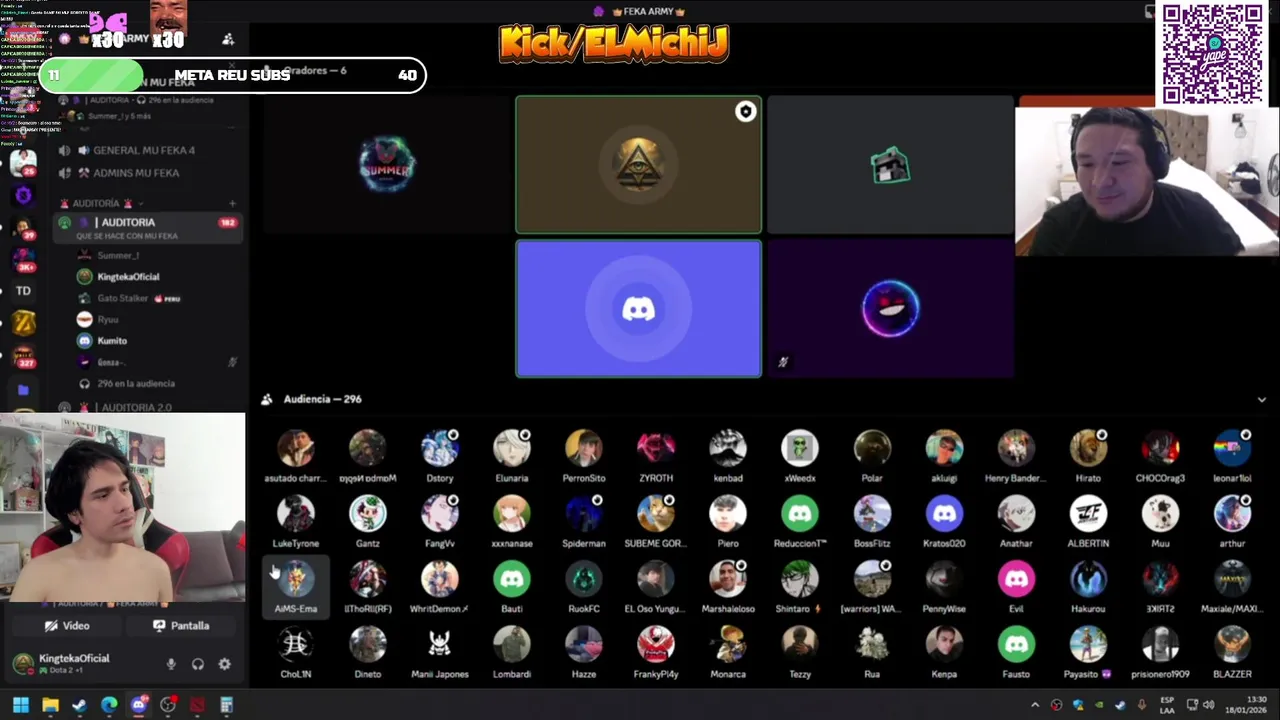Screen dimensions: 1280x720
Task: Open Kratos020 audience member avatar
Action: tap(944, 514)
